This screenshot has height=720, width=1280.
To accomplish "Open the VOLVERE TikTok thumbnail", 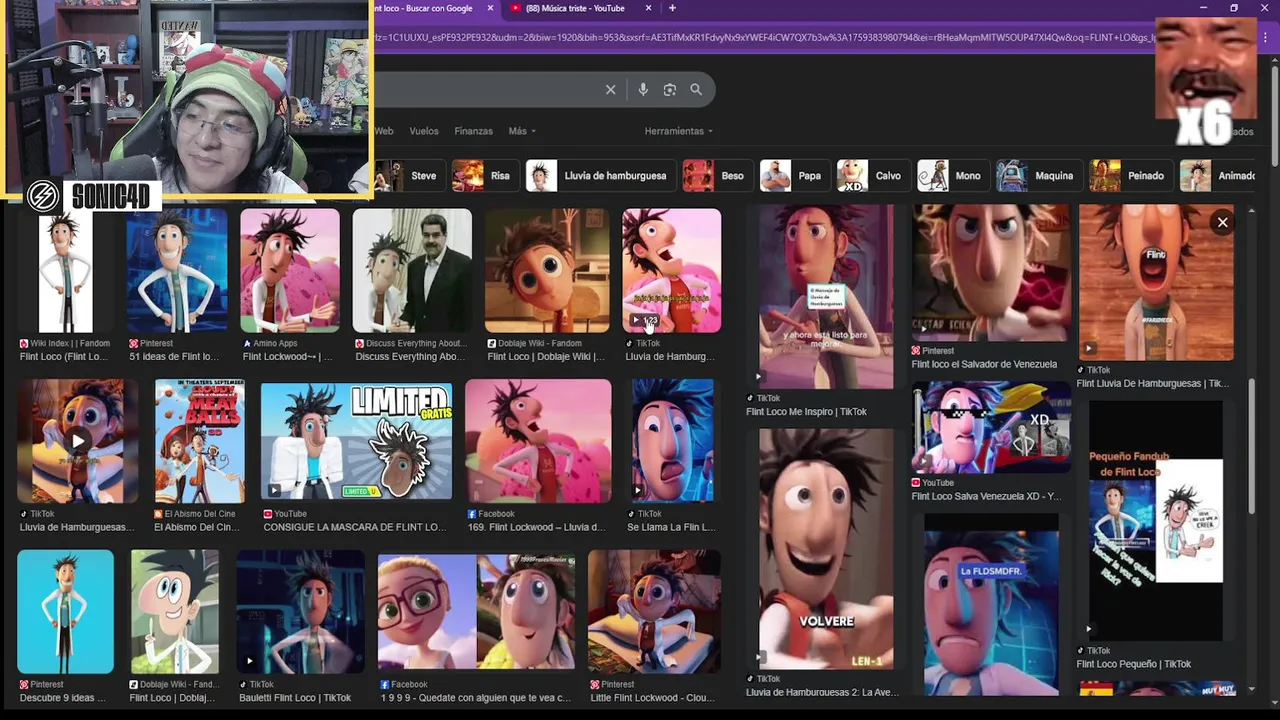I will 825,548.
